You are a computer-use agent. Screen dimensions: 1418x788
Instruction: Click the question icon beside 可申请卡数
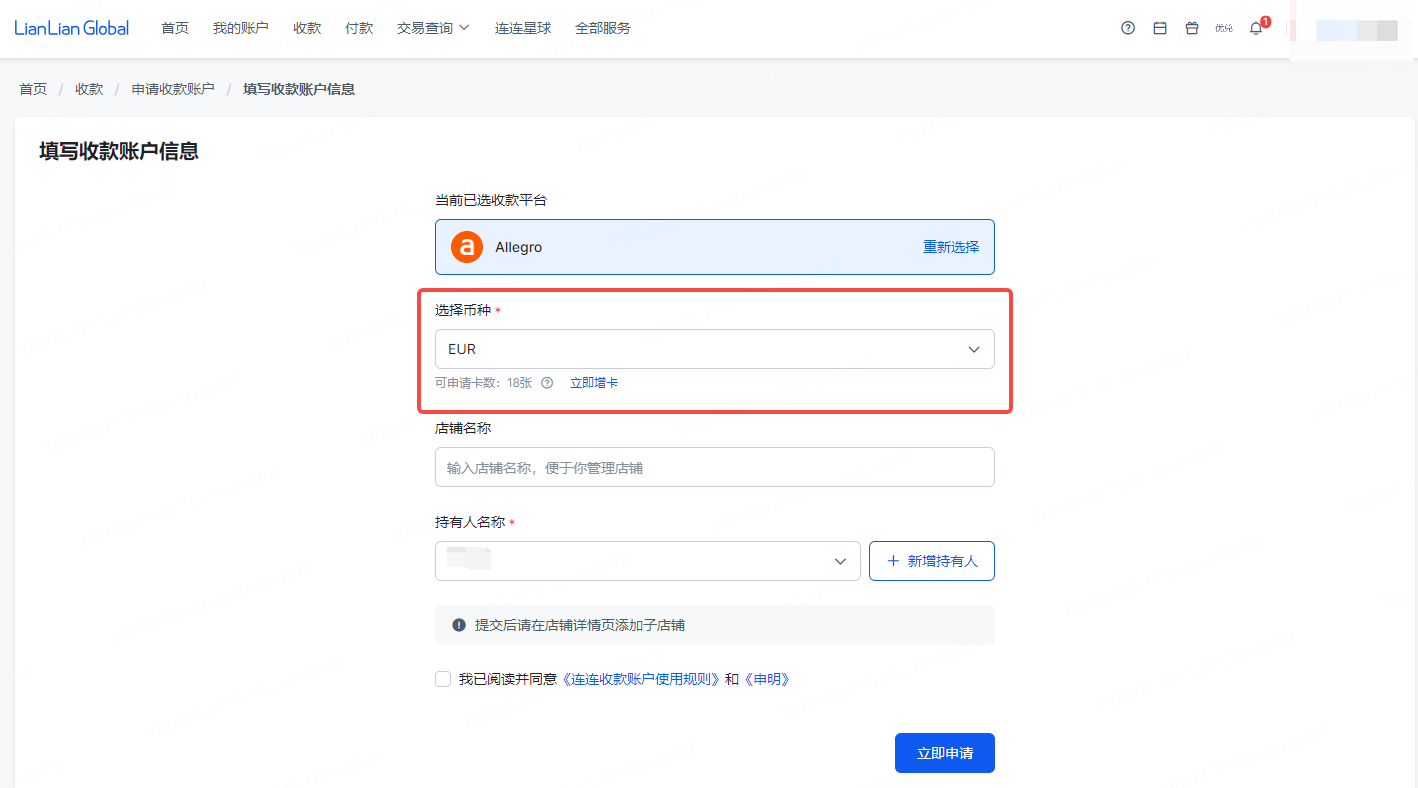tap(547, 382)
